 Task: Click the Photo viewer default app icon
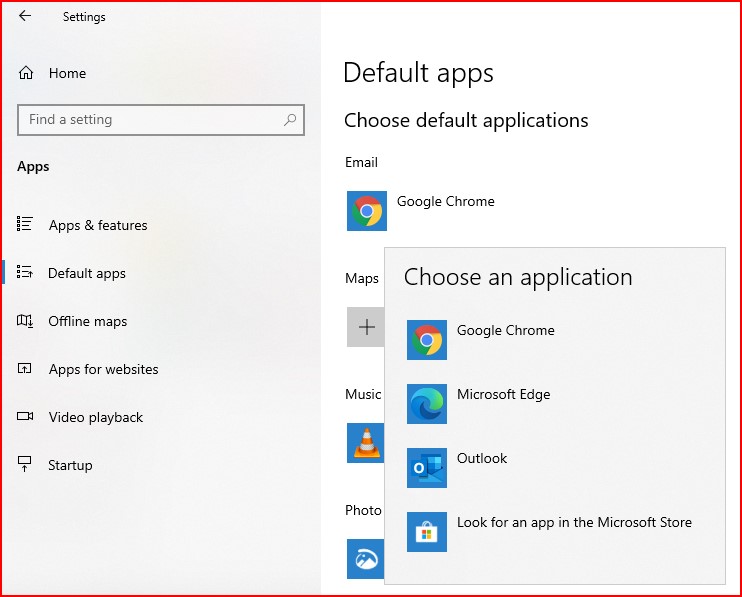[366, 559]
